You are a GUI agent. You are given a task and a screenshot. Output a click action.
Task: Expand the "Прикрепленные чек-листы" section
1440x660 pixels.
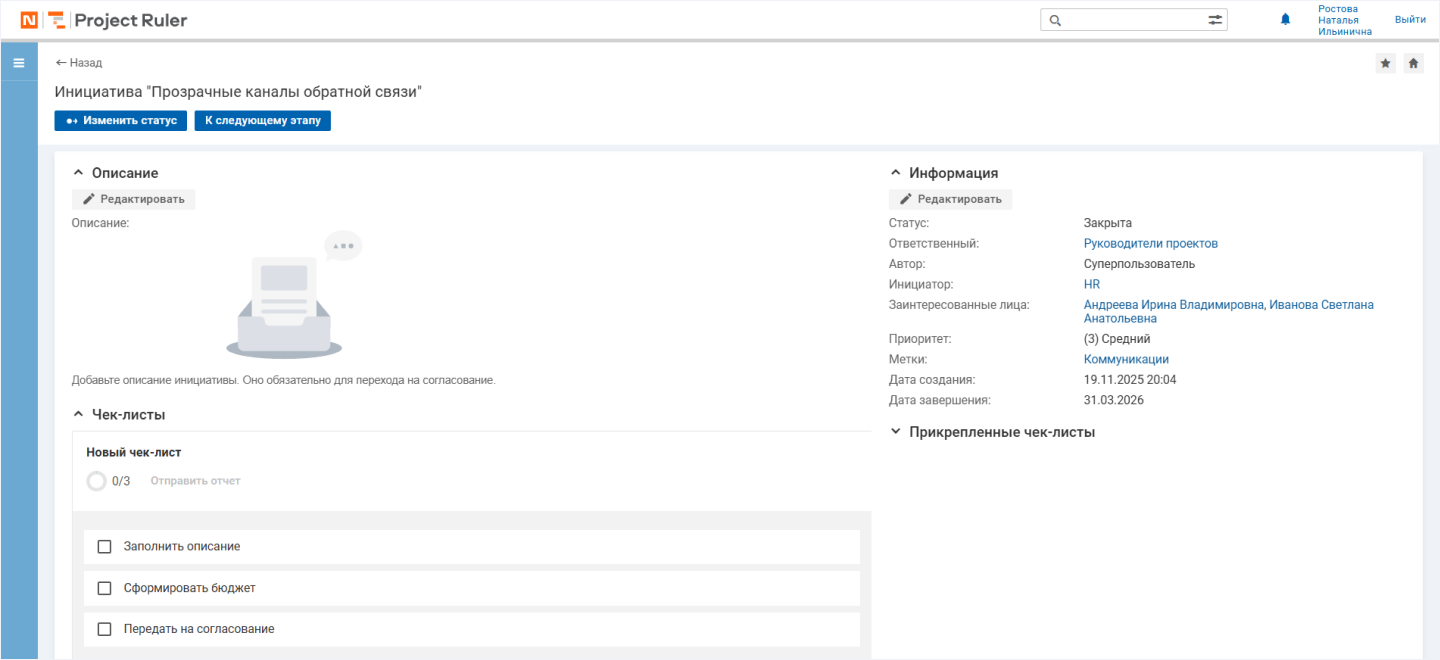(895, 432)
